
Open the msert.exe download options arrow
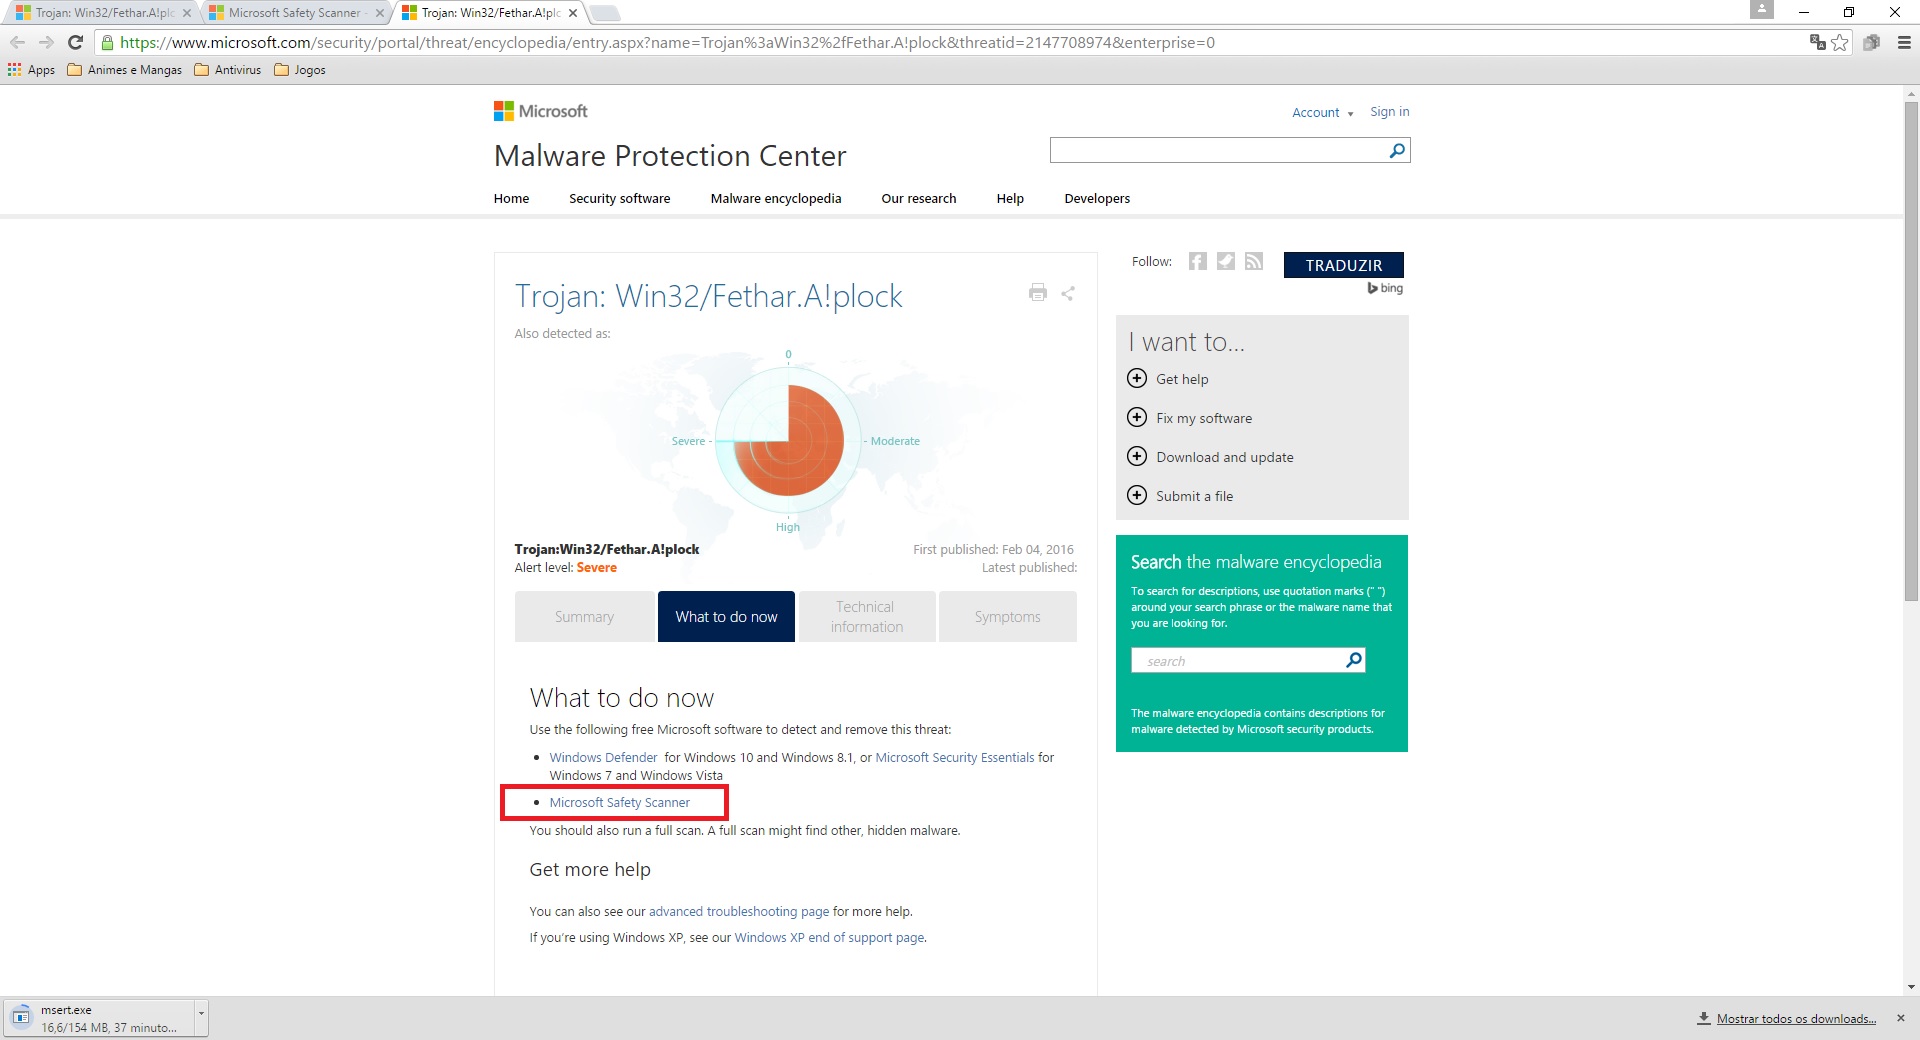click(201, 1014)
